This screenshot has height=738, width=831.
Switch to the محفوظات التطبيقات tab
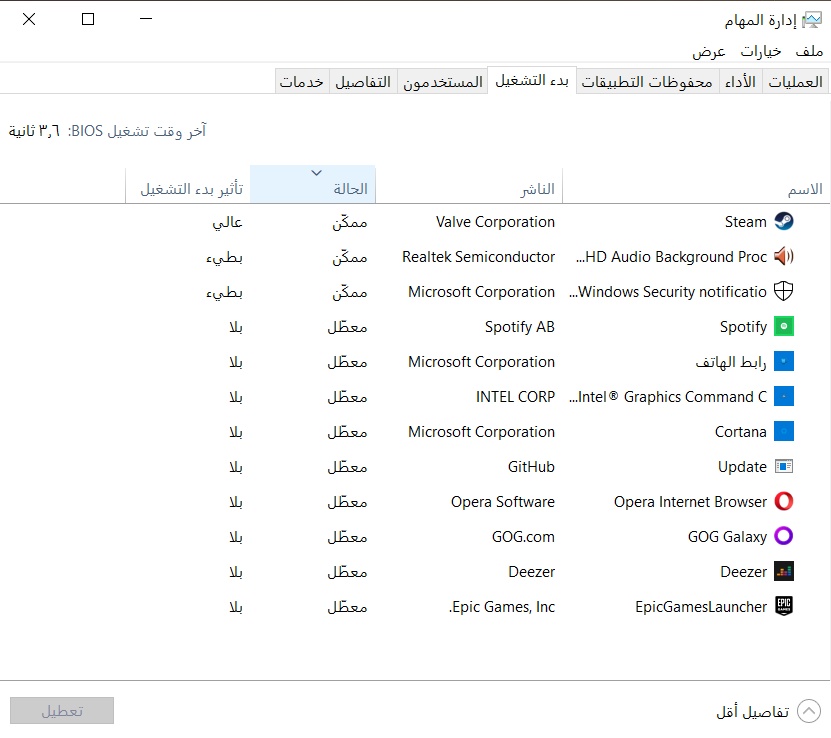coord(647,82)
